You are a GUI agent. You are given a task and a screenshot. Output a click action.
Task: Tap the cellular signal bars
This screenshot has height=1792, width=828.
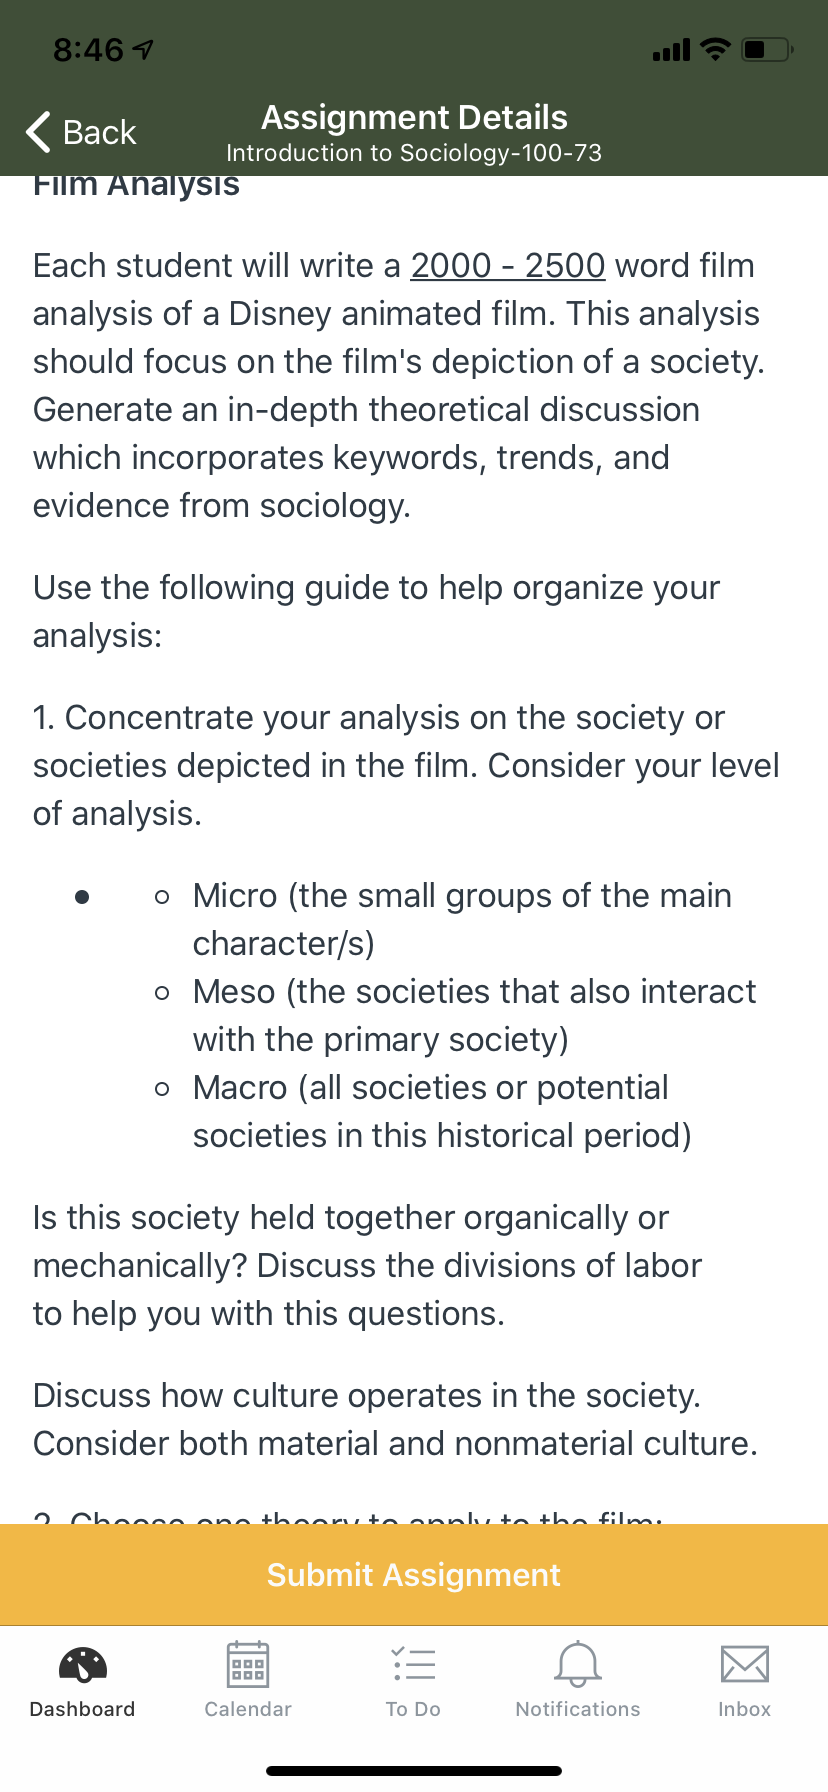tap(671, 49)
